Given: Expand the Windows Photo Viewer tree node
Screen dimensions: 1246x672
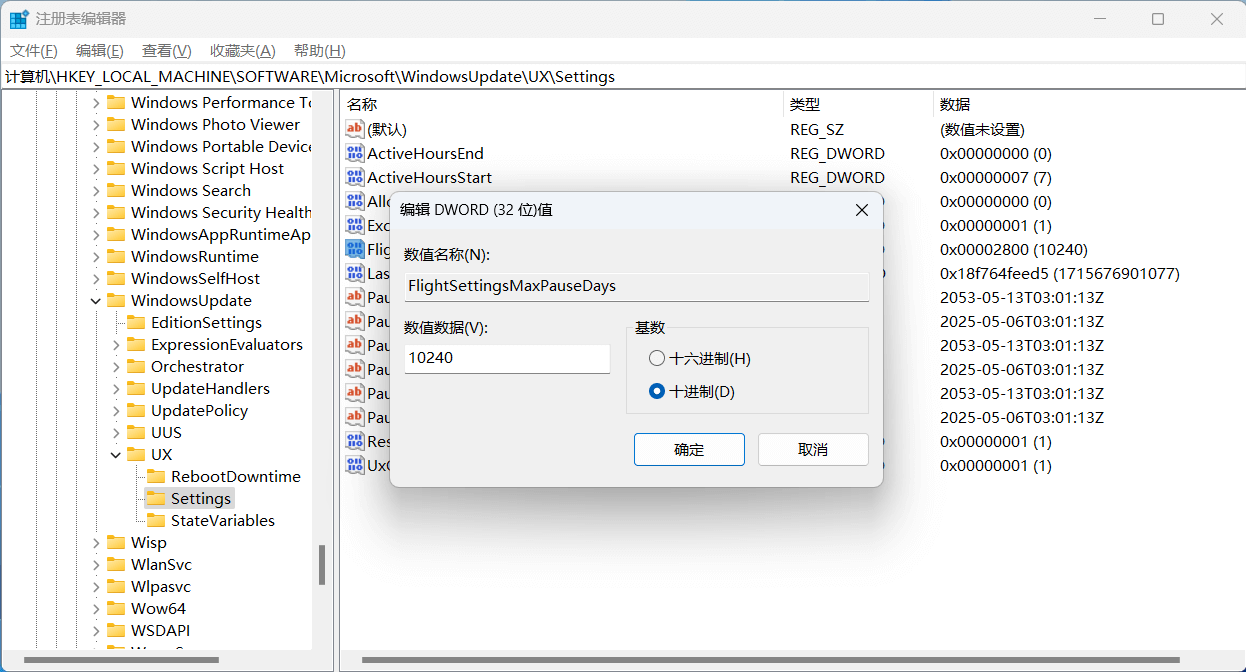Looking at the screenshot, I should tap(96, 124).
